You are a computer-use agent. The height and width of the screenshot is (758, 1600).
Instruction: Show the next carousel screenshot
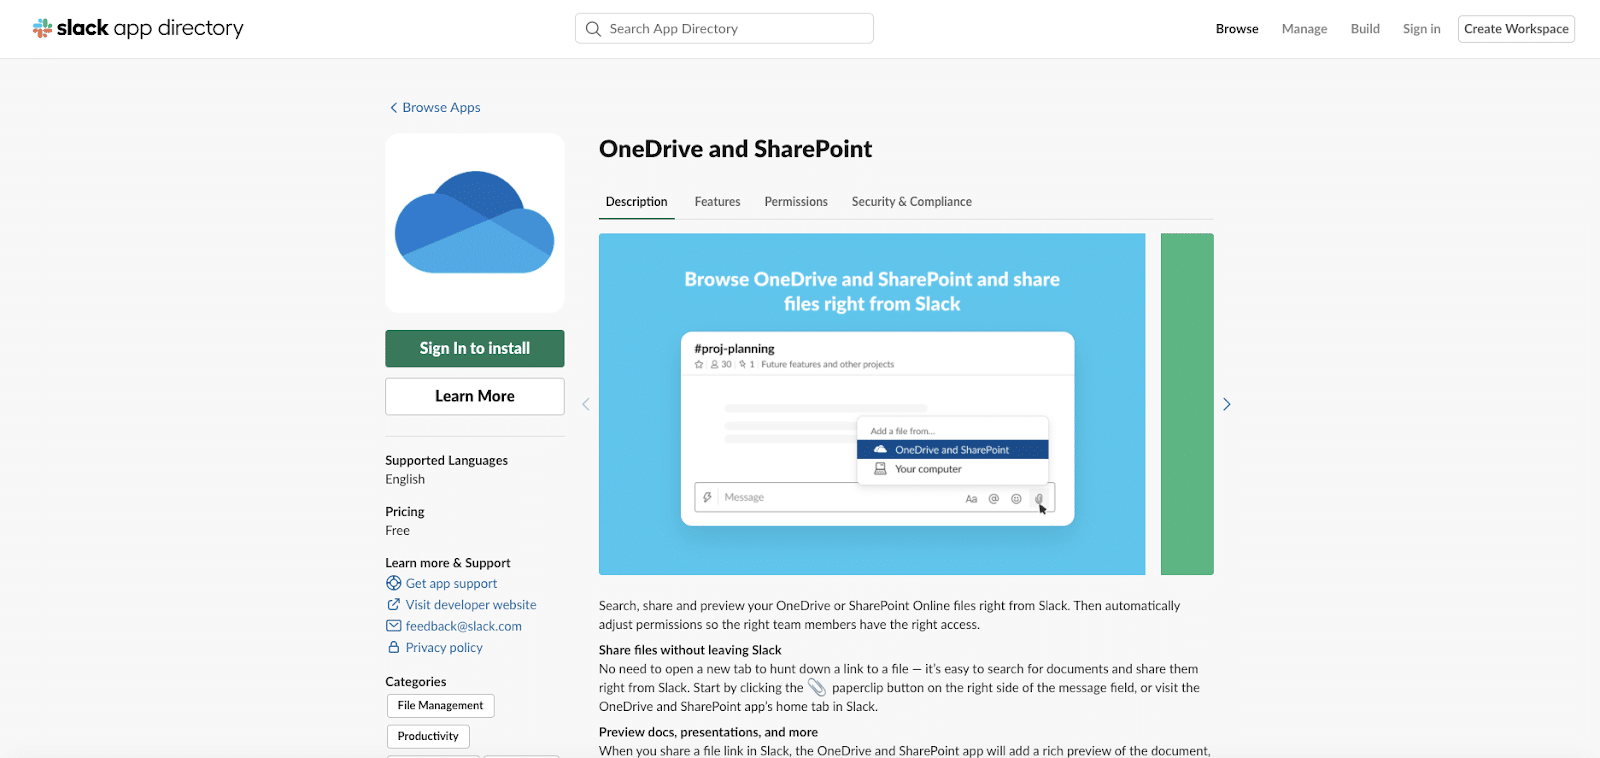(x=1227, y=404)
